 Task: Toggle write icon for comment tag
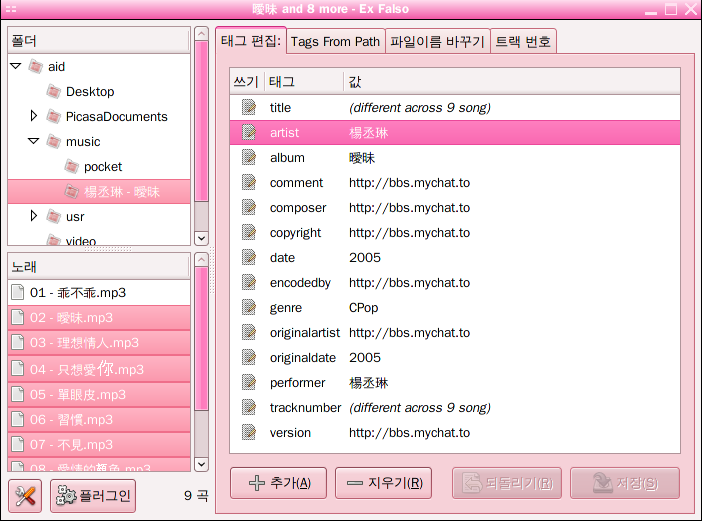coord(248,183)
